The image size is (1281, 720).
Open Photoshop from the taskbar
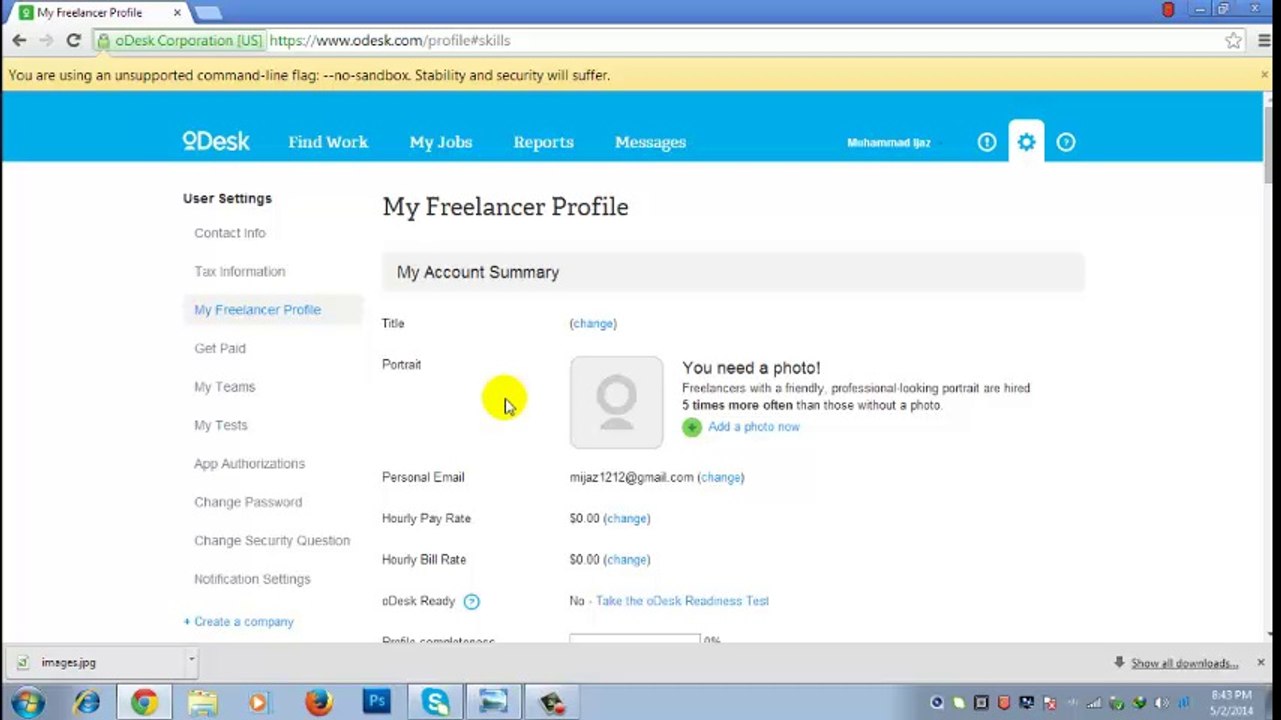[377, 702]
